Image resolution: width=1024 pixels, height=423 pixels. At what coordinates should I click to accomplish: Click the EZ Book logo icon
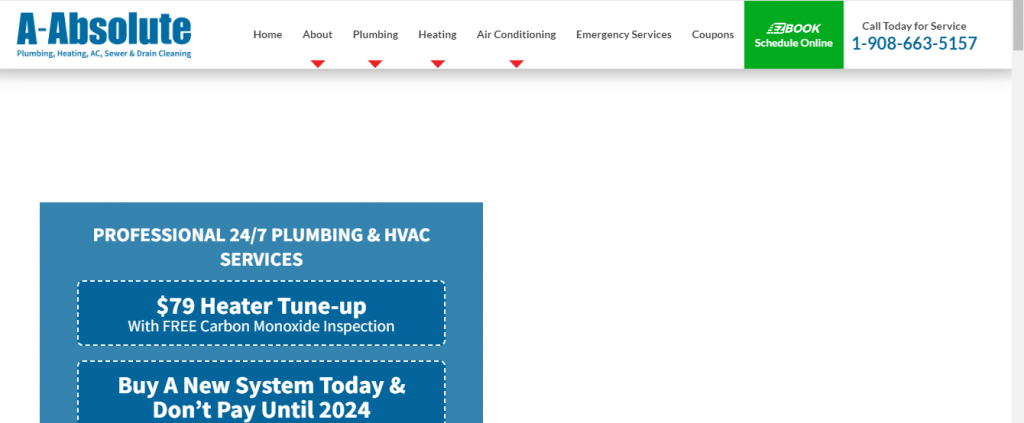click(793, 28)
